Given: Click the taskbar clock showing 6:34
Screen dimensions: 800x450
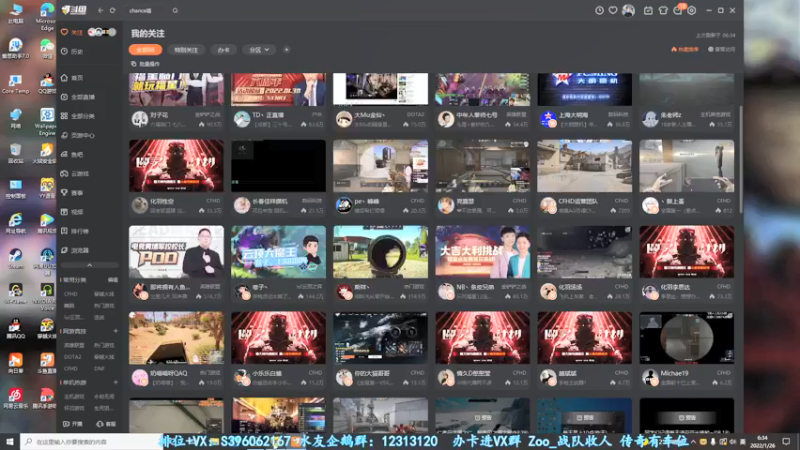Looking at the screenshot, I should [x=762, y=441].
